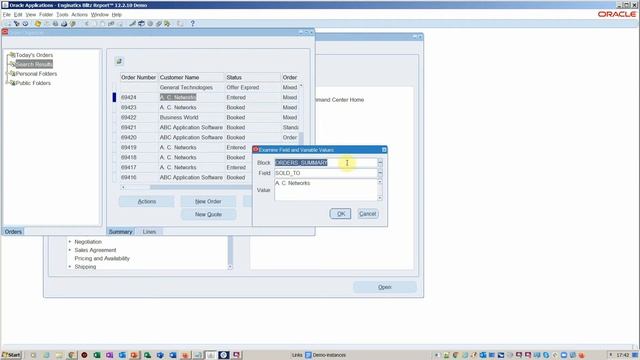Select Personal Folders tree node

click(36, 74)
